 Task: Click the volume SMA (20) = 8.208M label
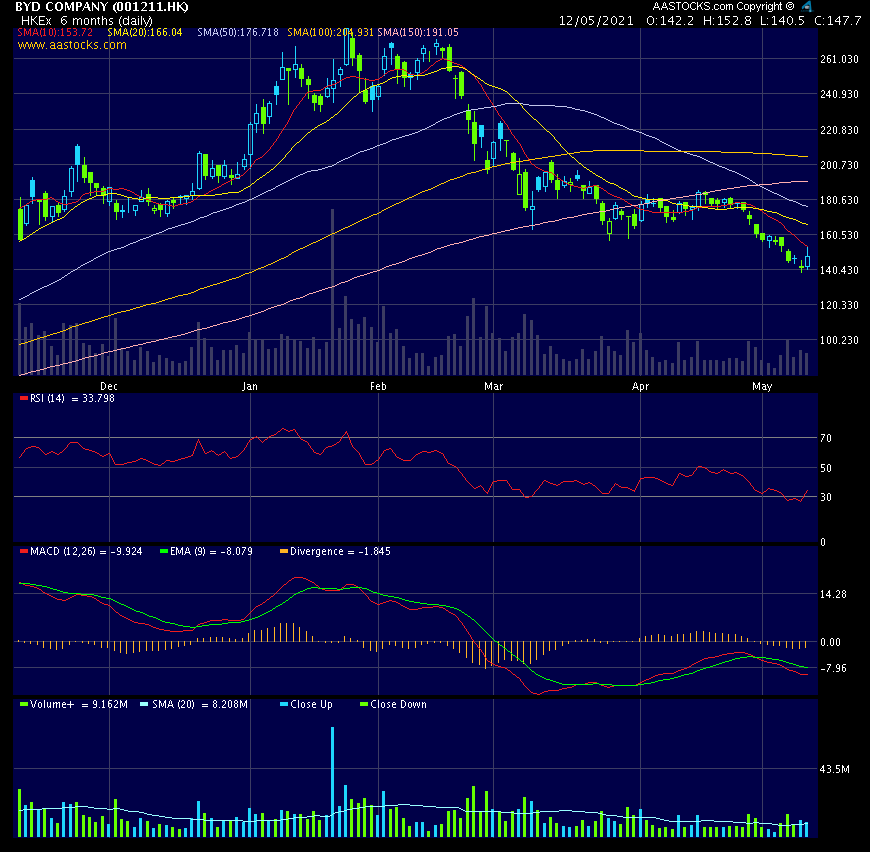click(200, 704)
